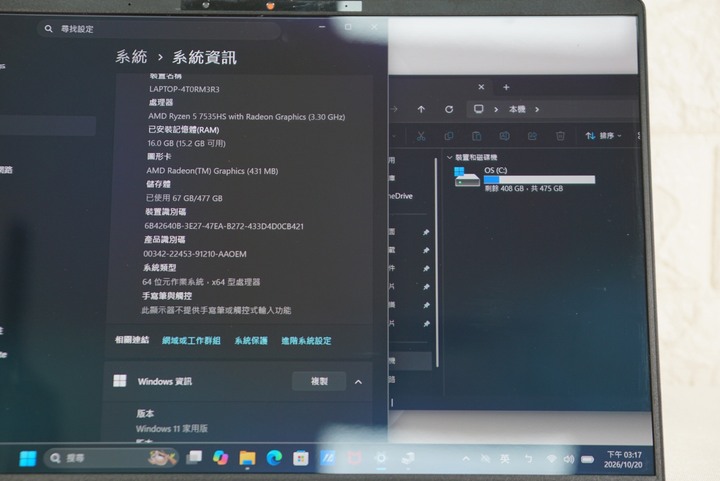Open the 系統保護 link

pos(251,341)
